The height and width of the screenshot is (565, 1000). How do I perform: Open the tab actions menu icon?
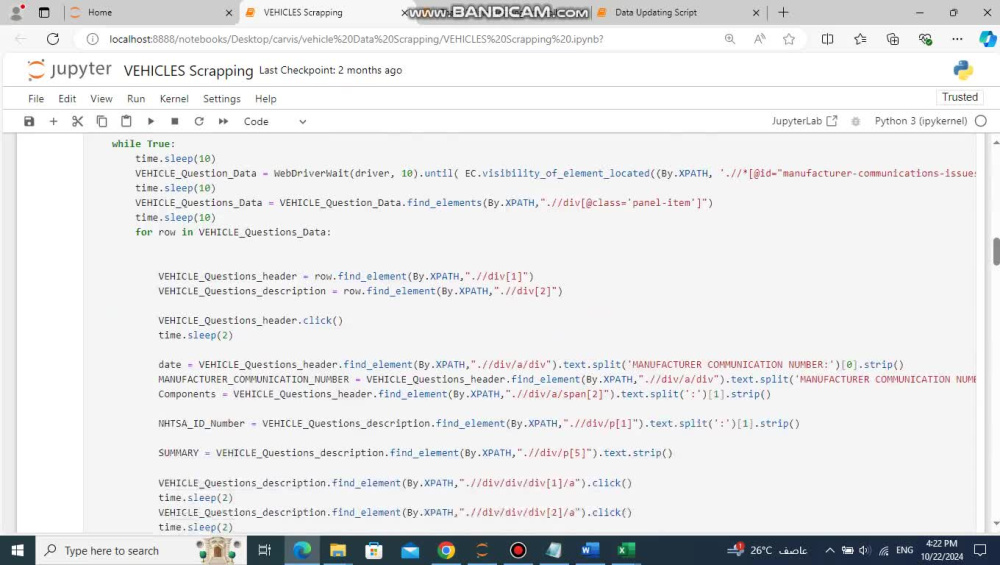(x=44, y=12)
